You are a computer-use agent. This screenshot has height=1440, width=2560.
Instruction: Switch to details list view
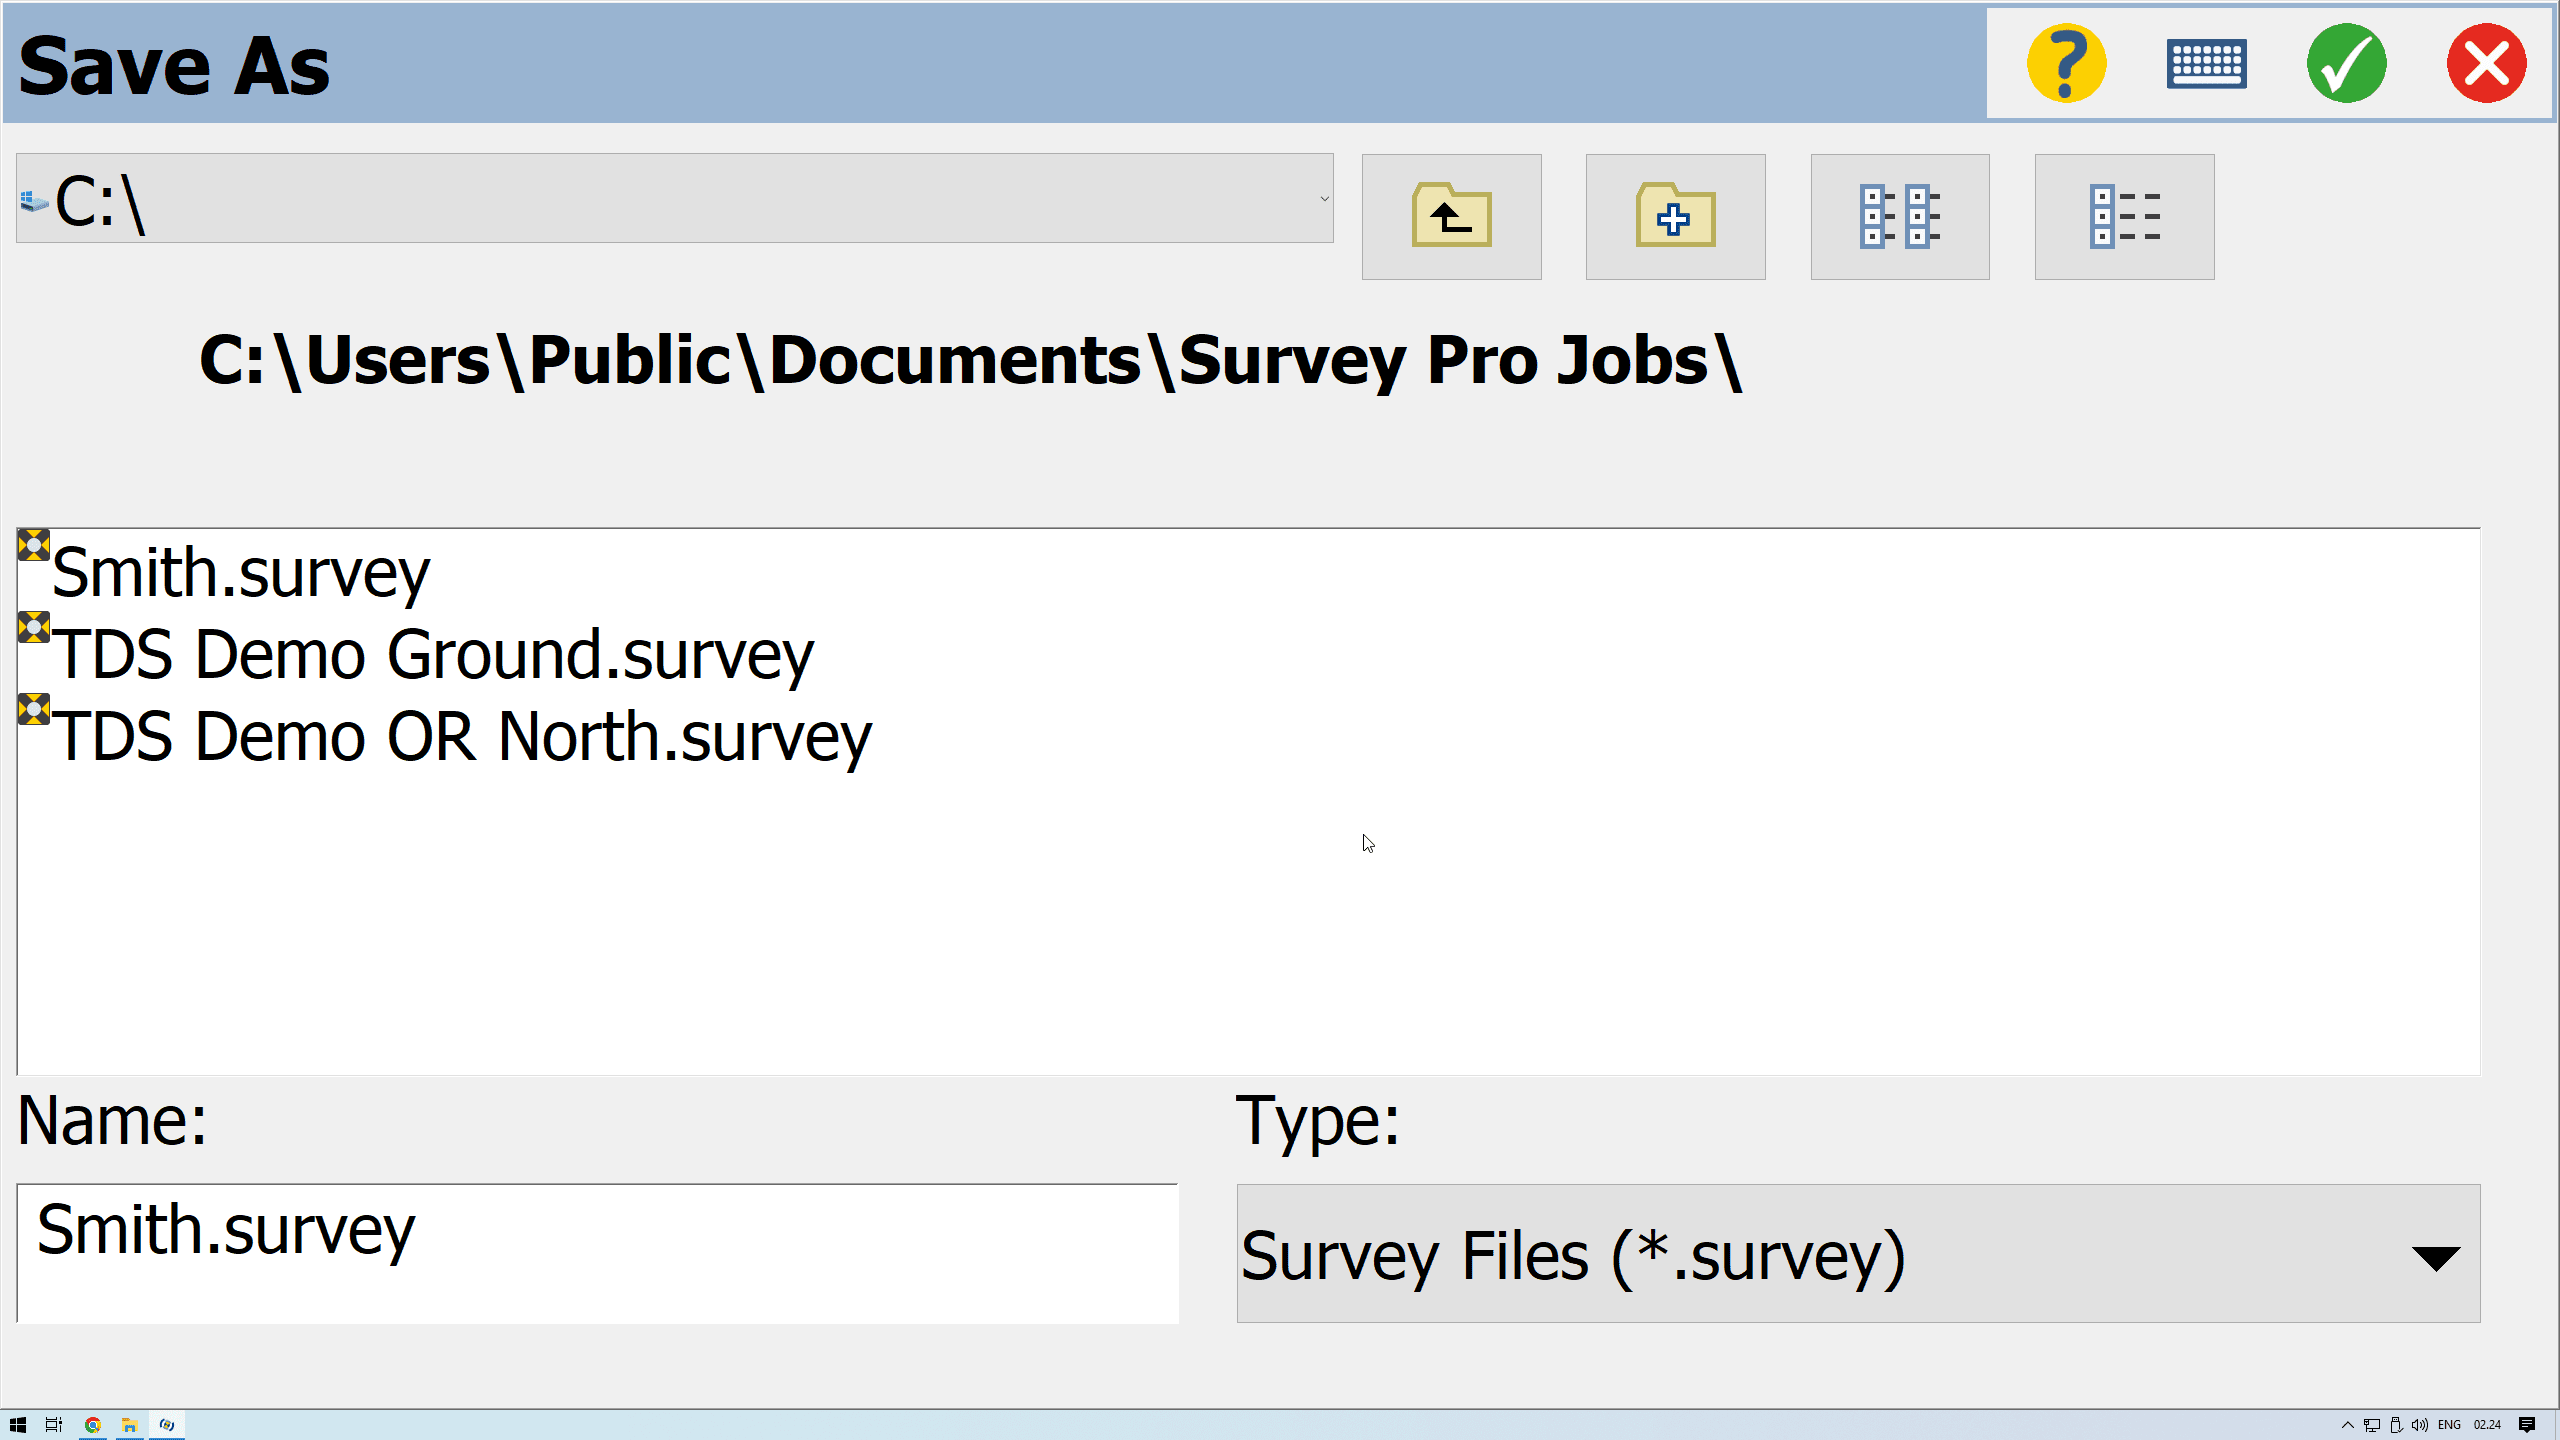(x=2124, y=216)
